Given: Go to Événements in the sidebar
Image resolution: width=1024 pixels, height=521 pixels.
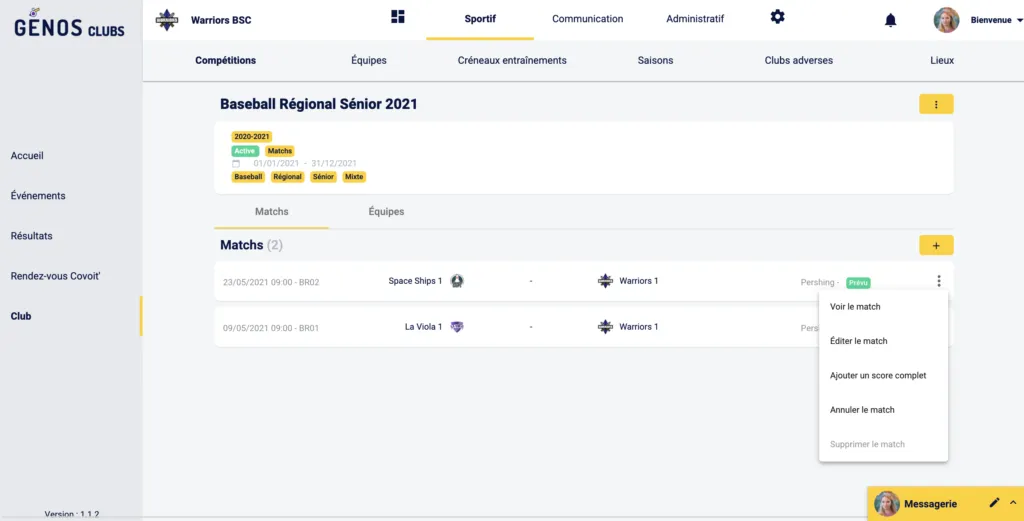Looking at the screenshot, I should [38, 196].
